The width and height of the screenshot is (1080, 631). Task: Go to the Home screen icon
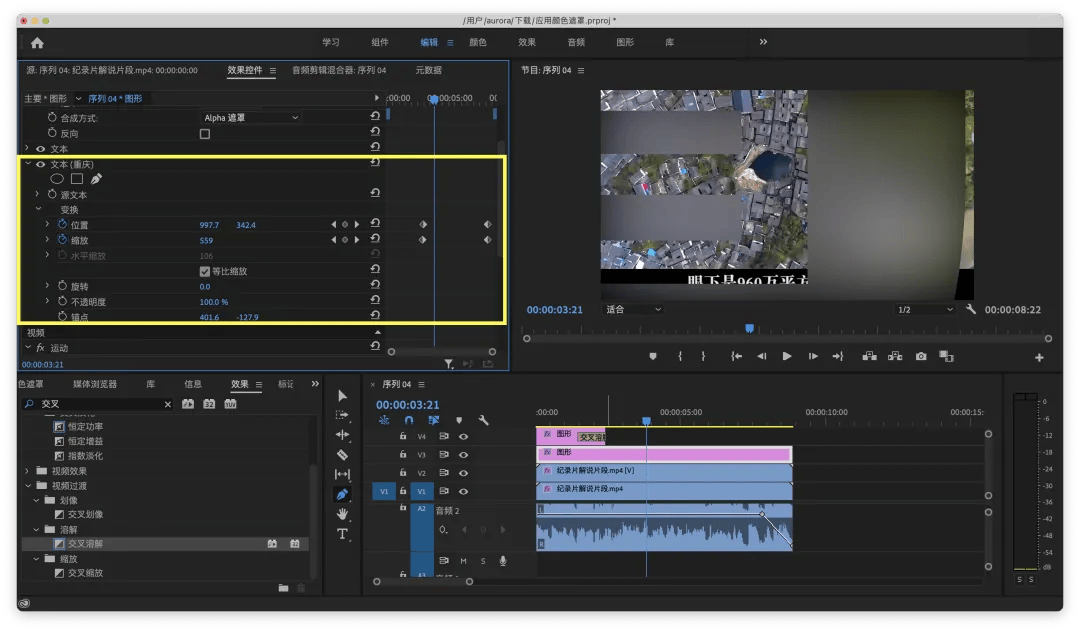[37, 43]
